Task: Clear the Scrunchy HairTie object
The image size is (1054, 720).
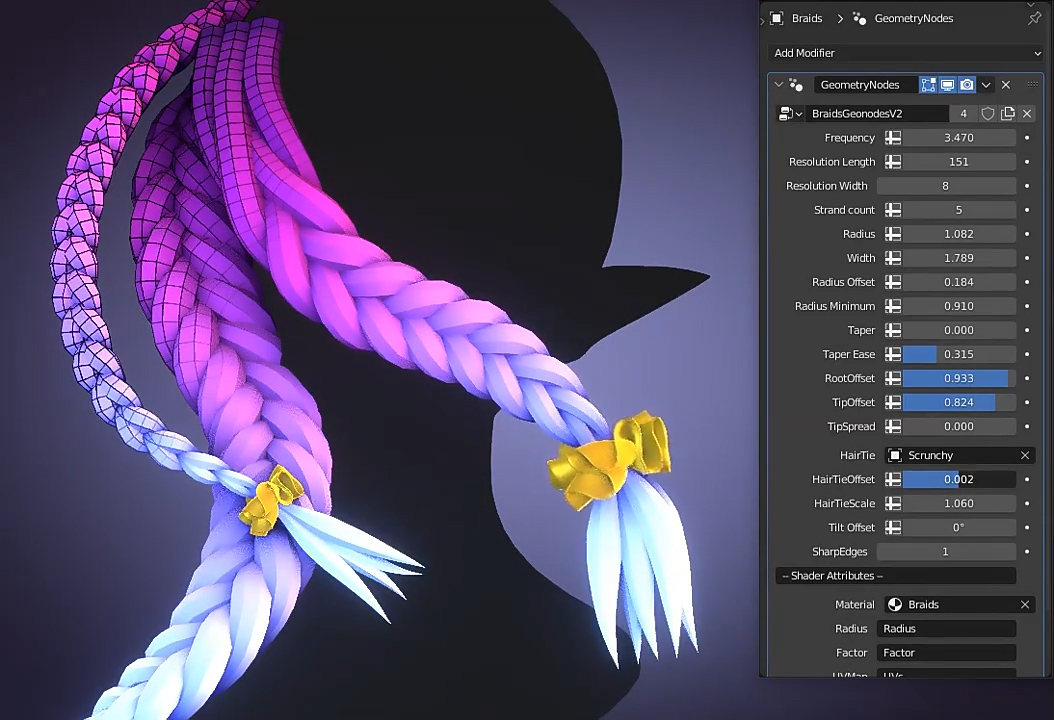Action: pyautogui.click(x=1025, y=455)
